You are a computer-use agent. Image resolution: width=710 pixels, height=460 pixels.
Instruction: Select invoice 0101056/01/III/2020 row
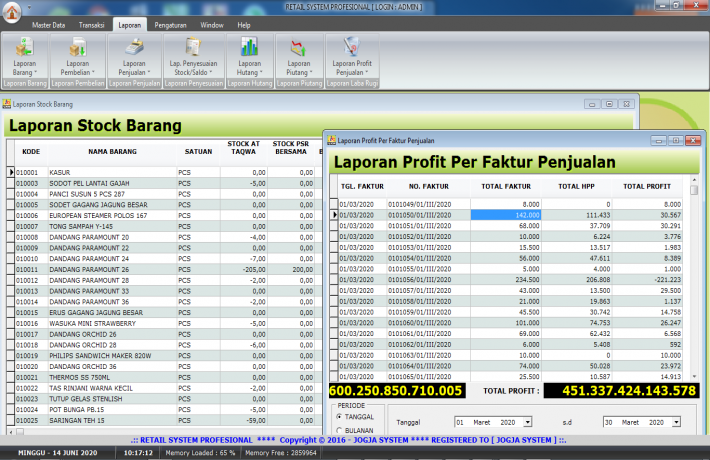click(x=511, y=280)
